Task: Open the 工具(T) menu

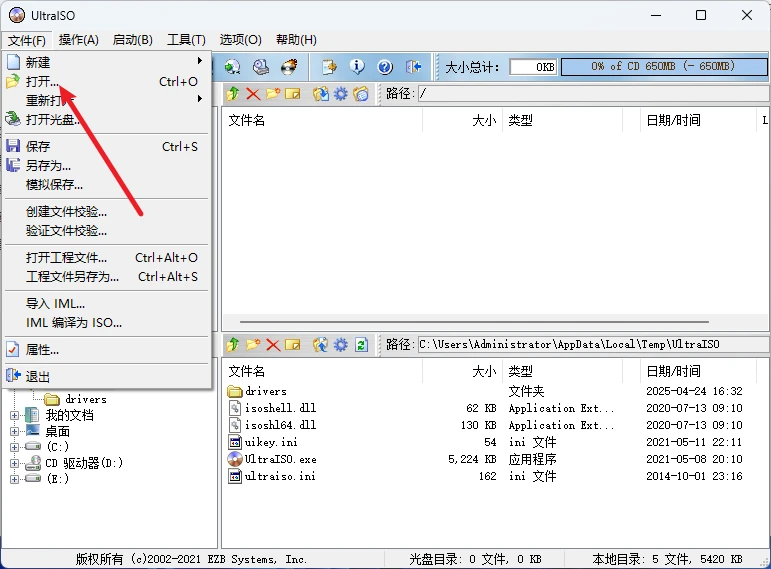Action: point(186,40)
